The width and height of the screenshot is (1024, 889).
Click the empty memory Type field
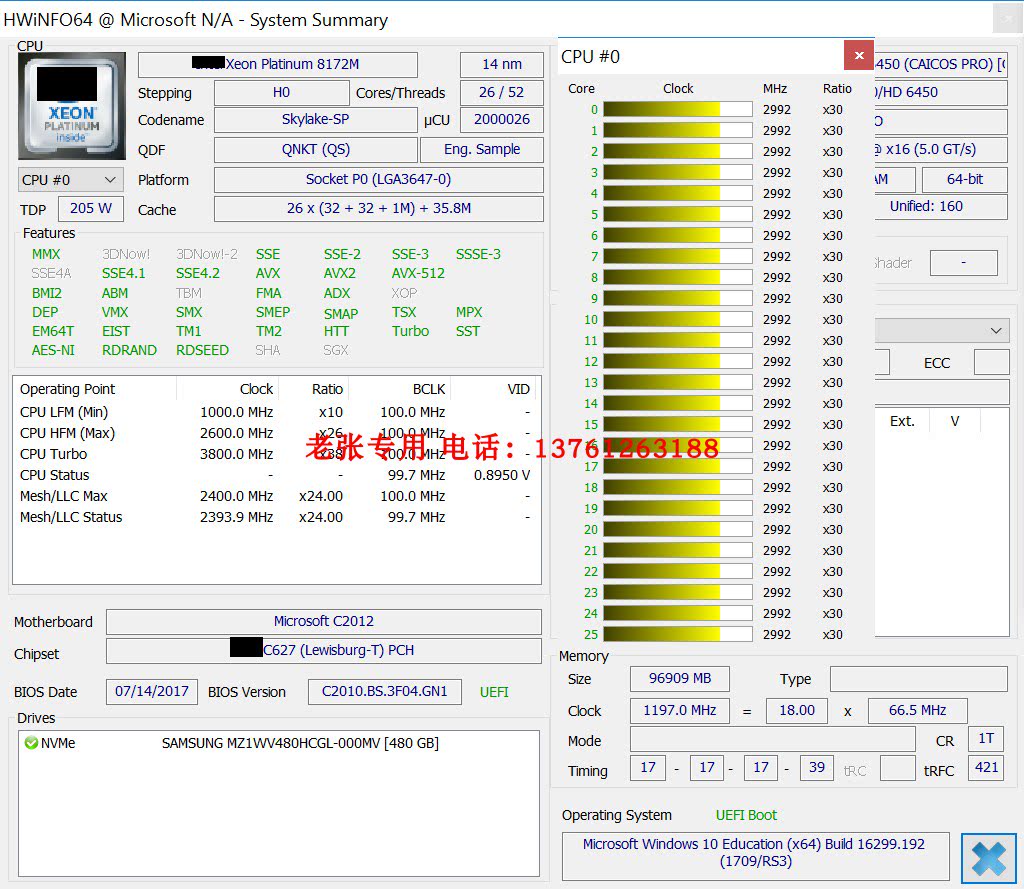coord(919,679)
